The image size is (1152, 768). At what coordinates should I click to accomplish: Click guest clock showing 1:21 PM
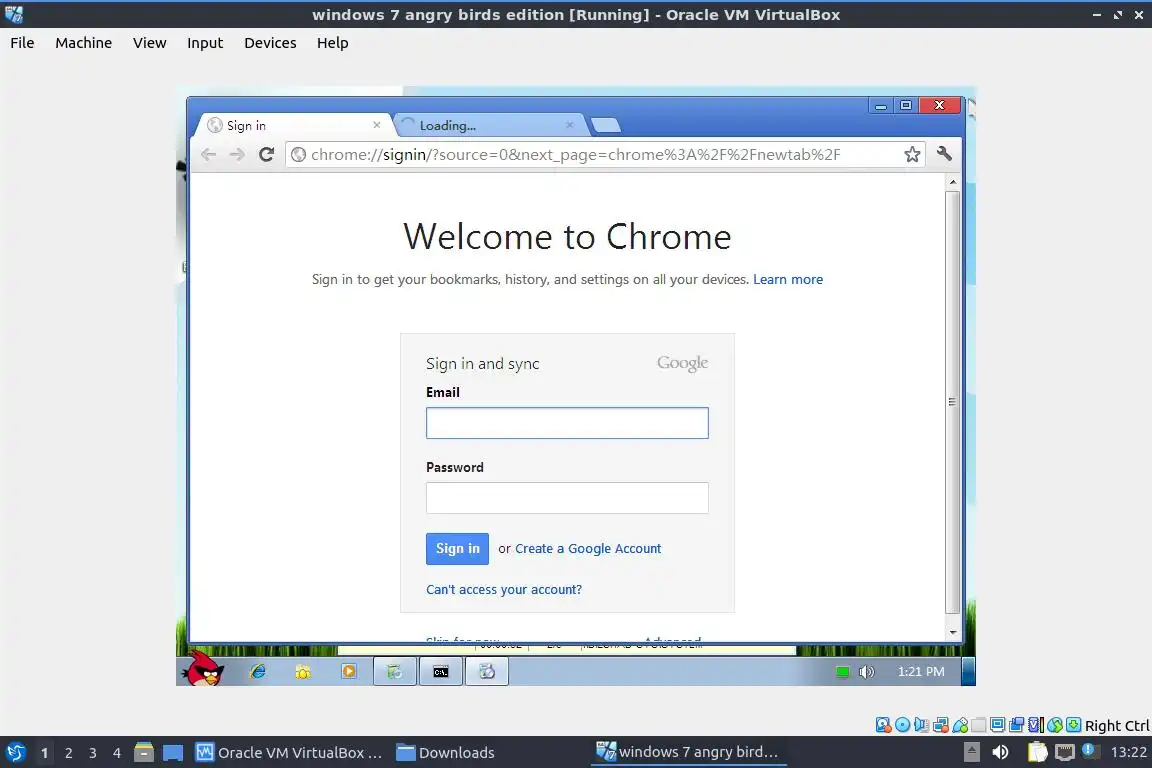(921, 672)
